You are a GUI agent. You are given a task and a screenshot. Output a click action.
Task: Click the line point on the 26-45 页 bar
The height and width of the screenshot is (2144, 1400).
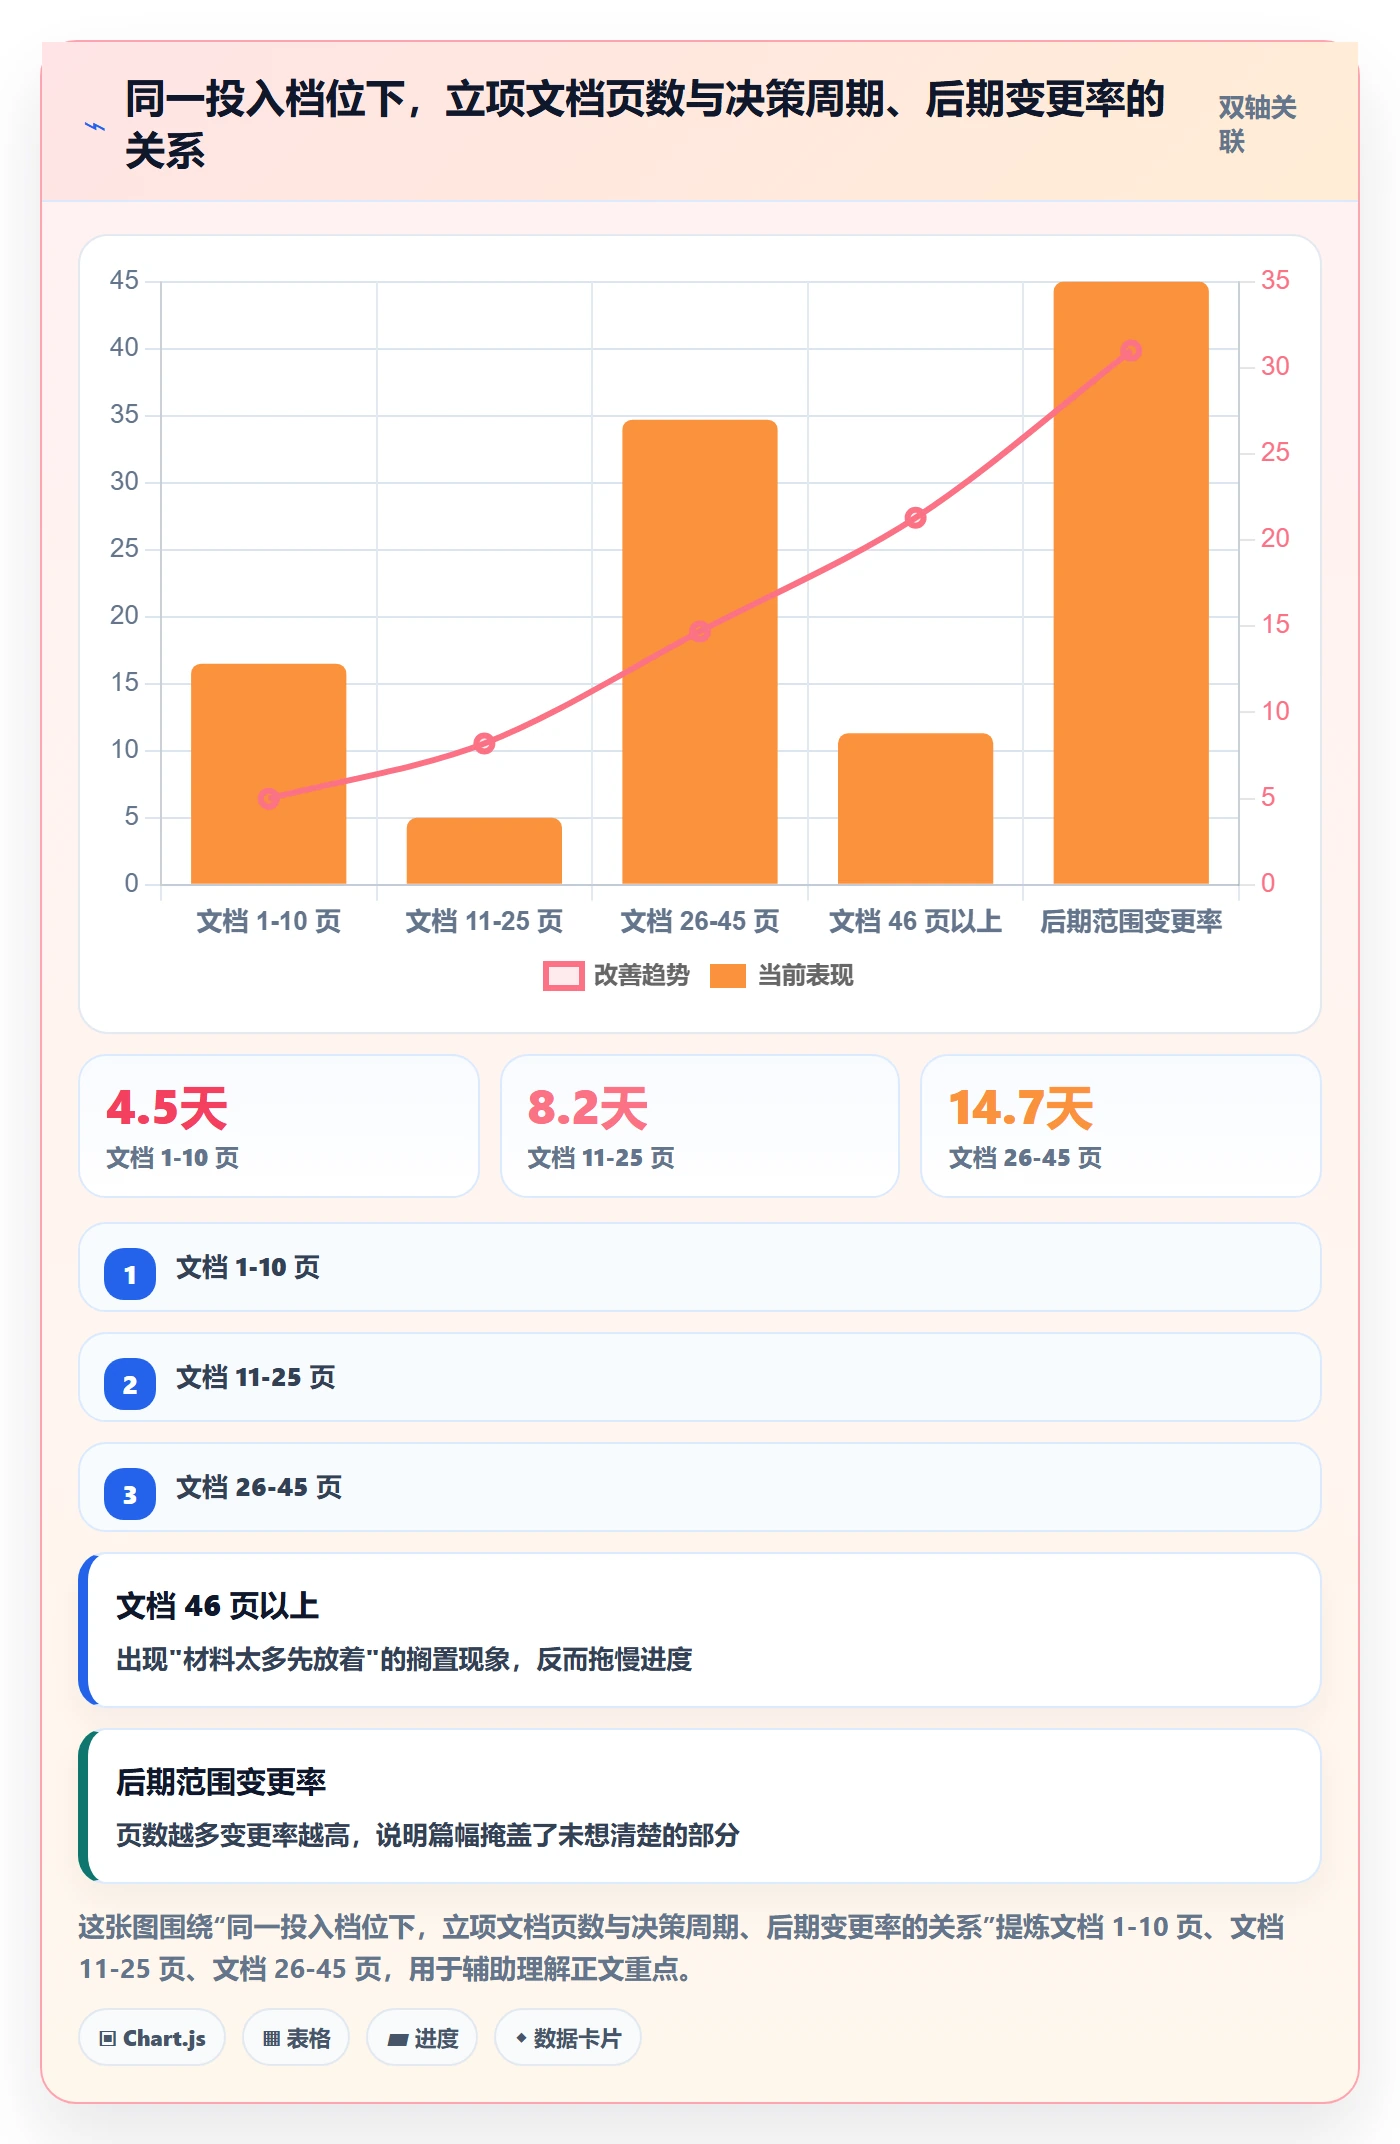(x=700, y=631)
